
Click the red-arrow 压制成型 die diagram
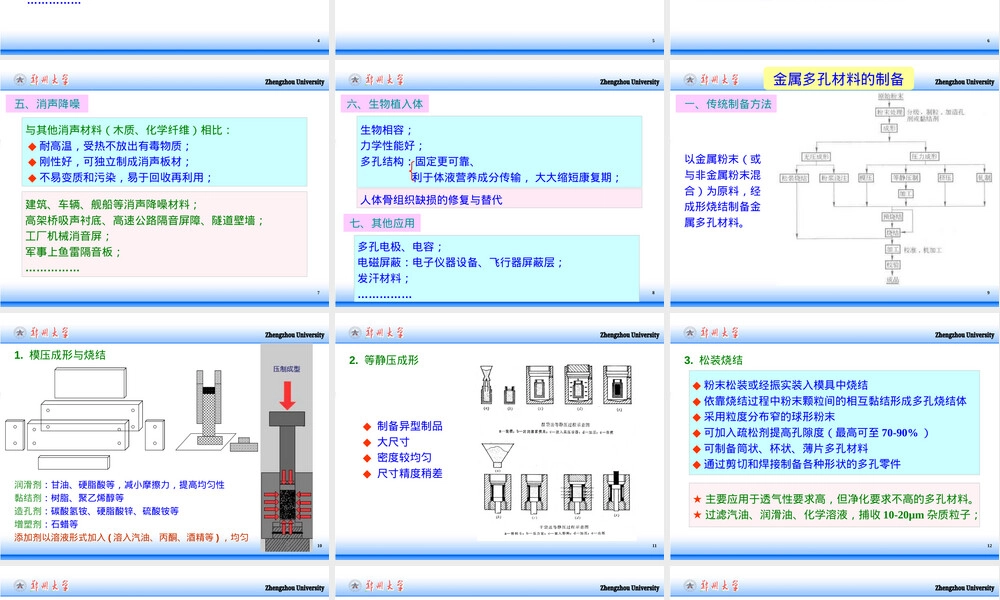286,448
